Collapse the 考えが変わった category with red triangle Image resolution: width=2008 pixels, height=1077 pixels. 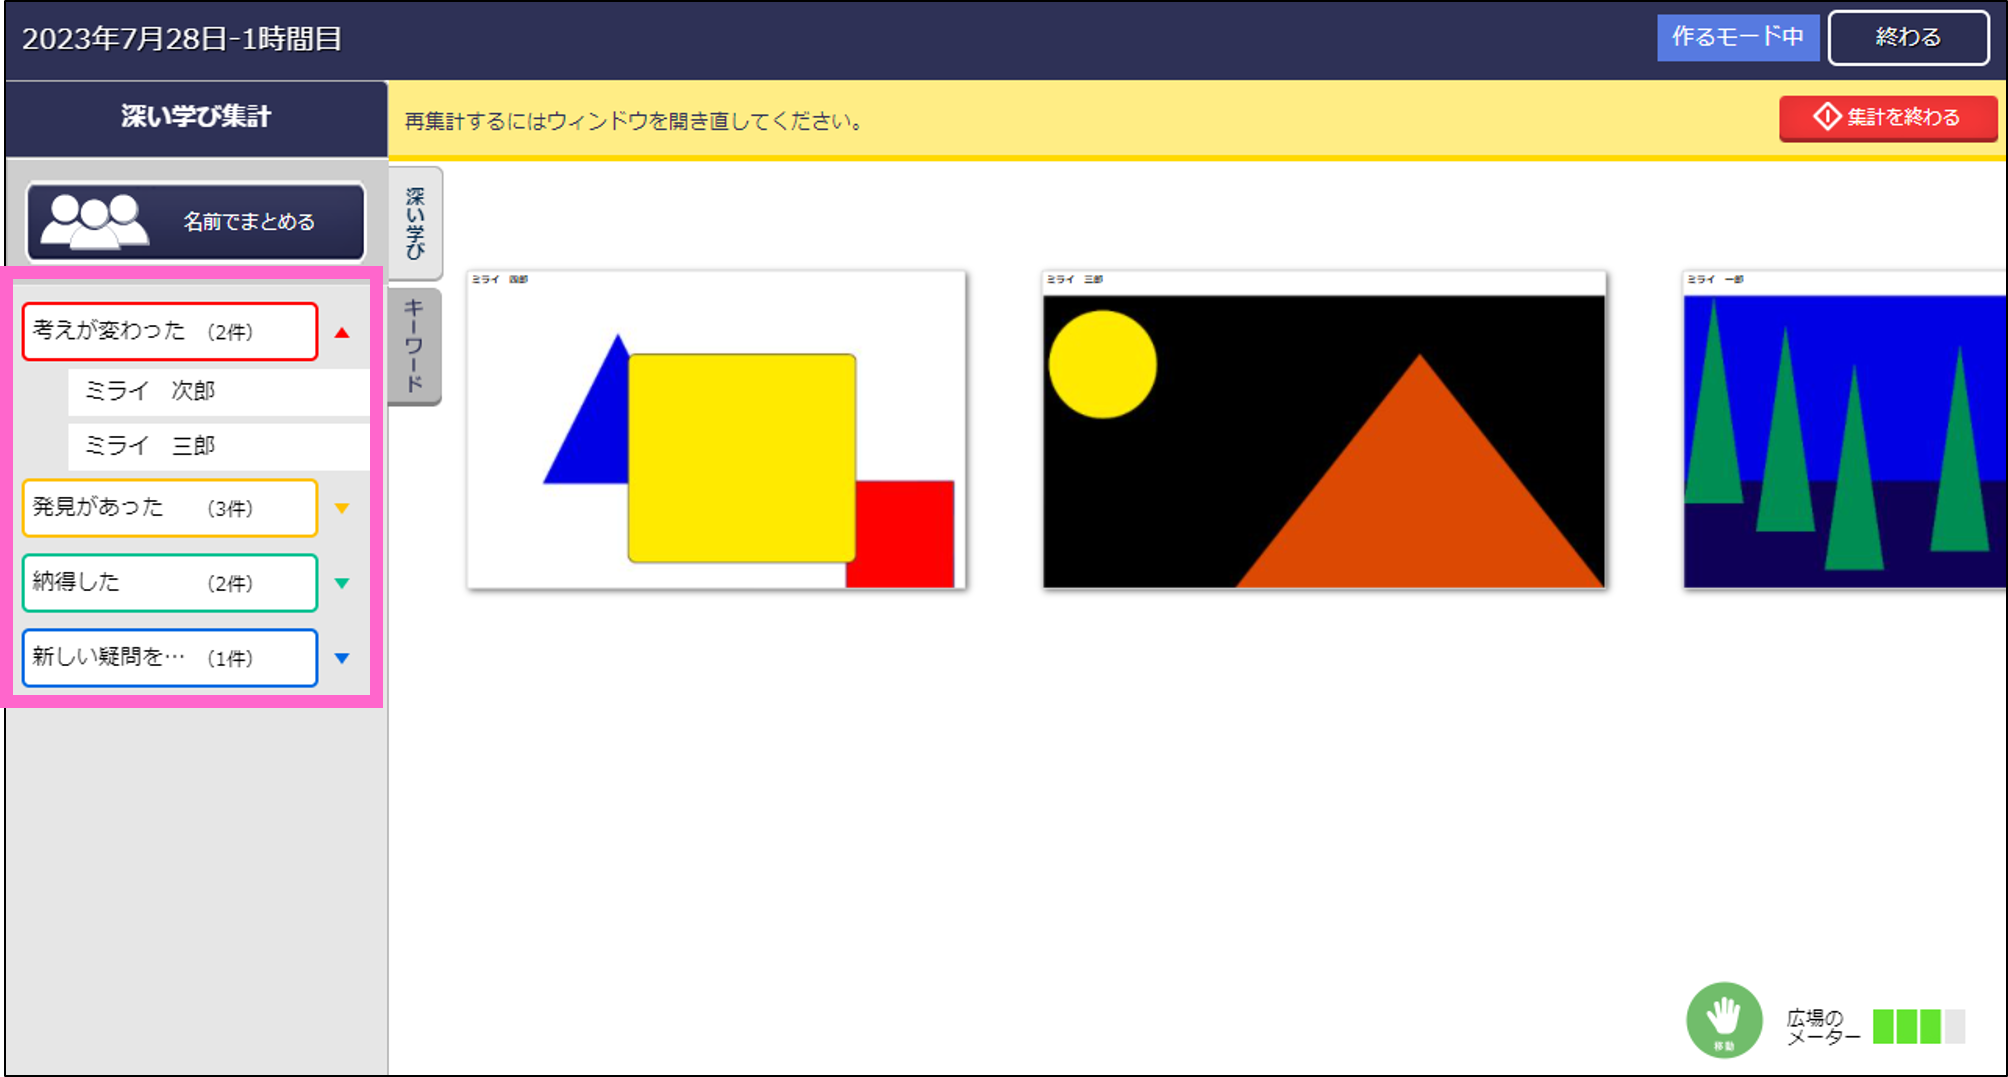click(342, 331)
